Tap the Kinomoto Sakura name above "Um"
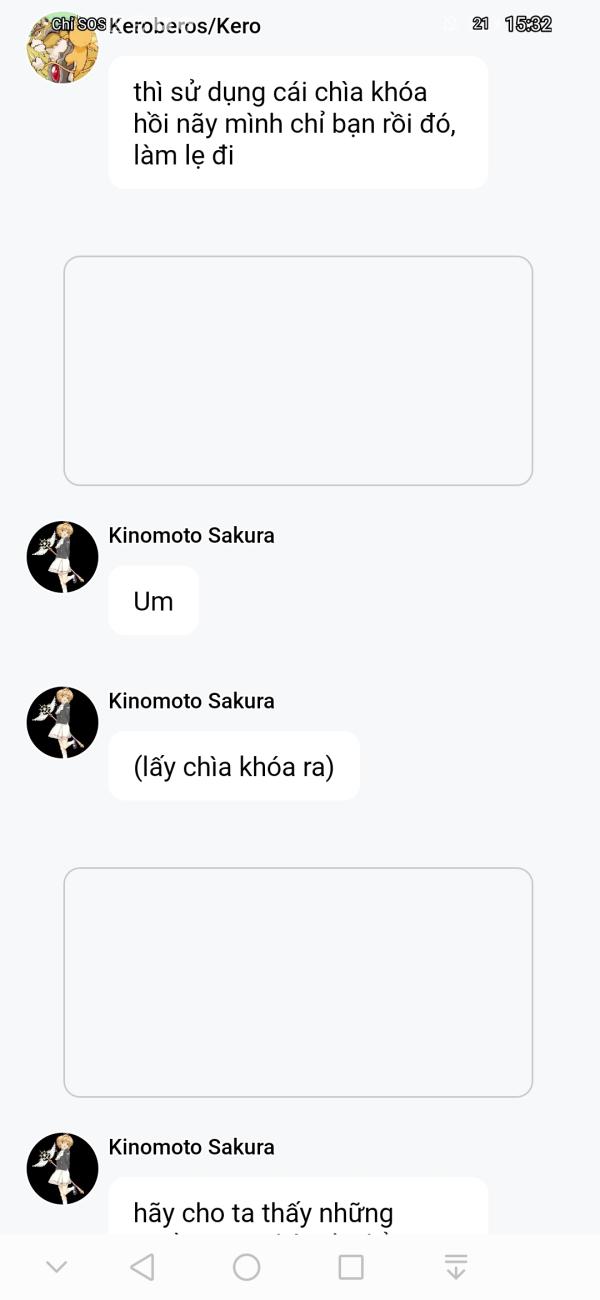This screenshot has height=1300, width=600. (191, 535)
